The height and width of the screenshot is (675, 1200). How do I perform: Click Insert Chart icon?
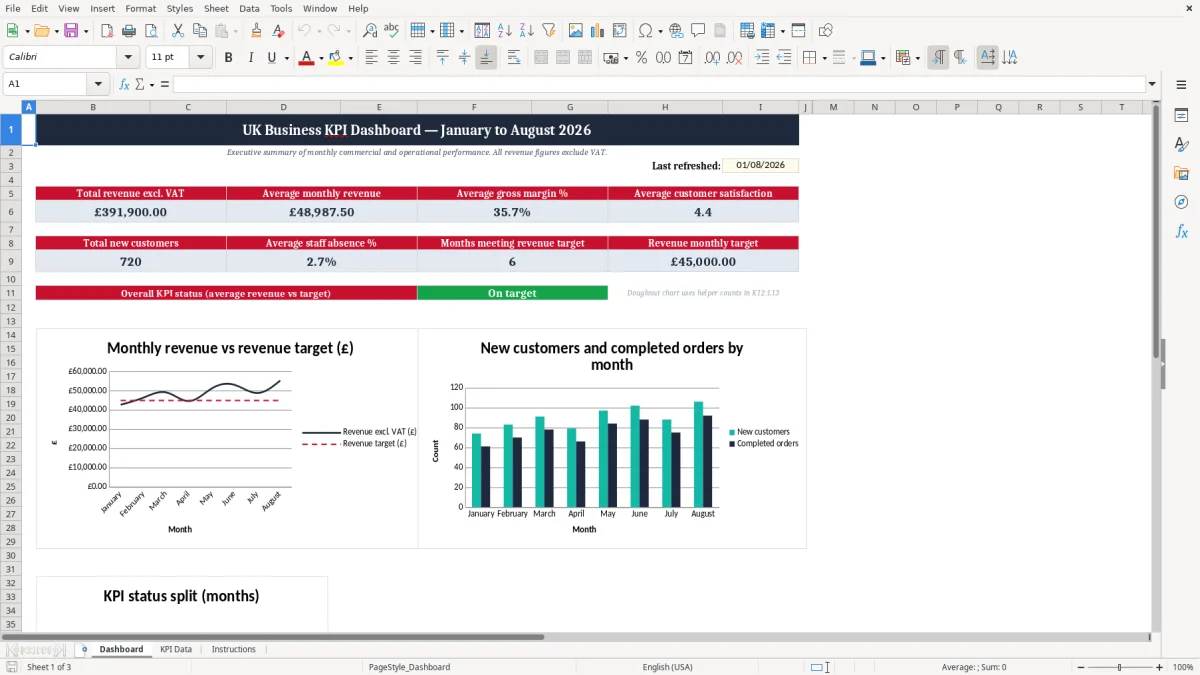[598, 31]
